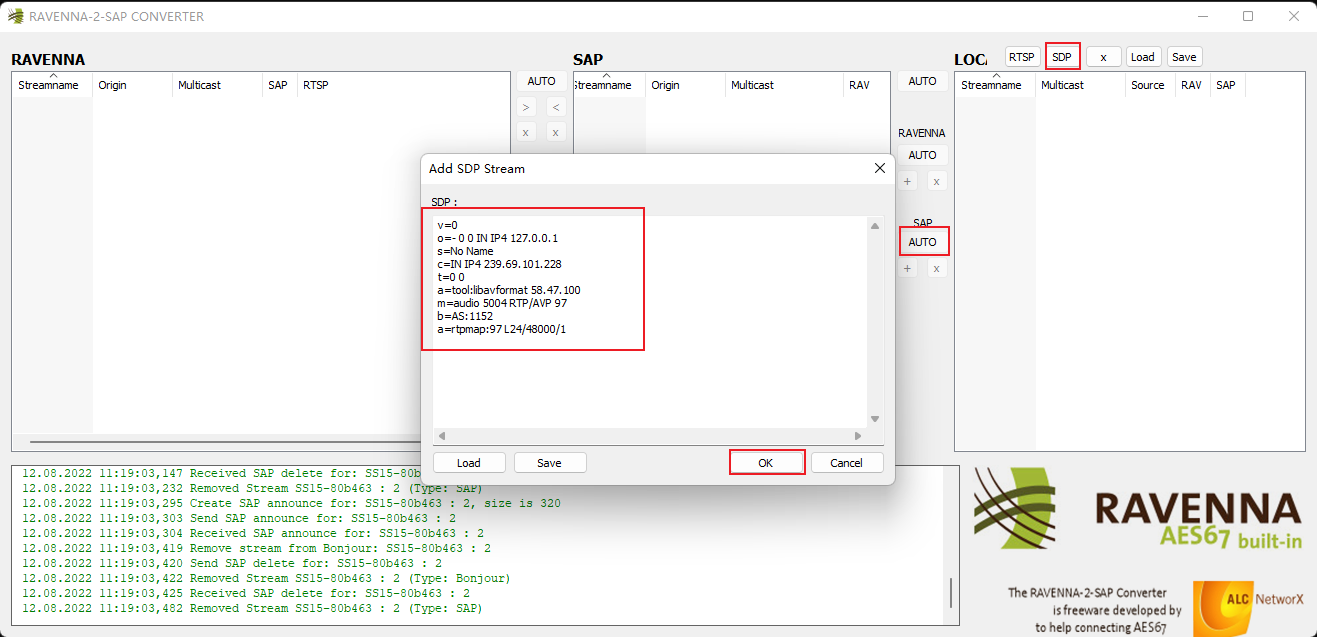
Task: Maximize the RAVENNA-2-SAP Converter window
Action: (x=1248, y=16)
